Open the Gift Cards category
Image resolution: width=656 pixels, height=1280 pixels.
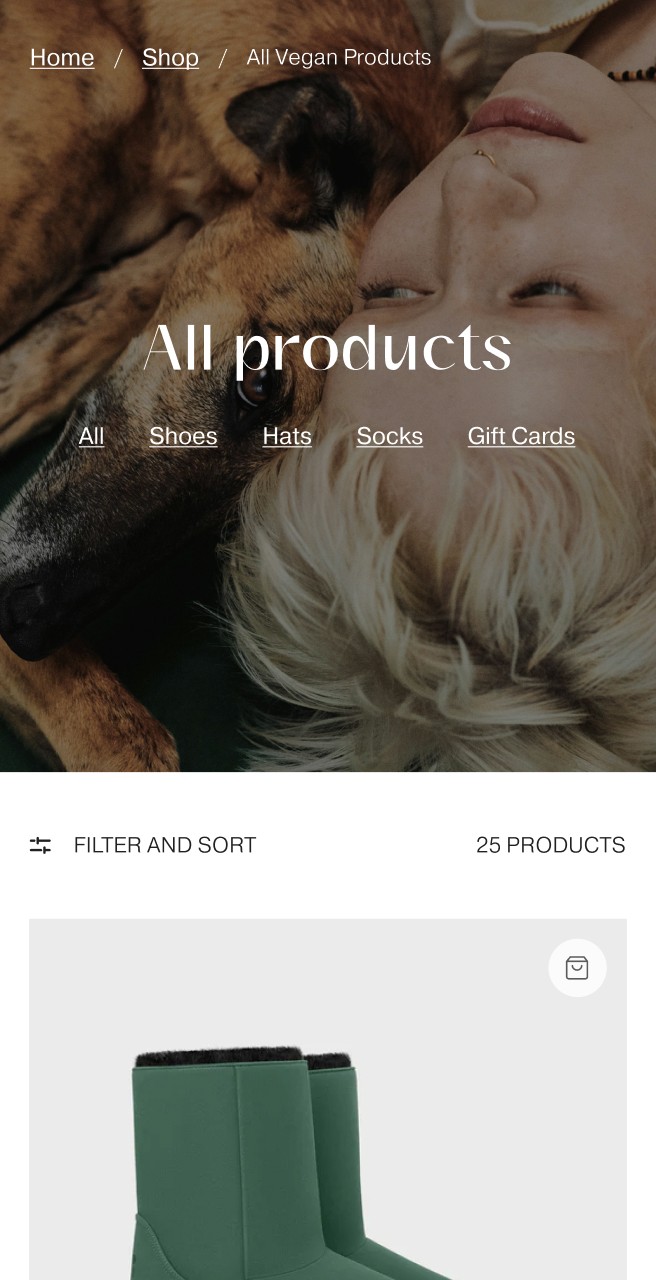[x=521, y=436]
